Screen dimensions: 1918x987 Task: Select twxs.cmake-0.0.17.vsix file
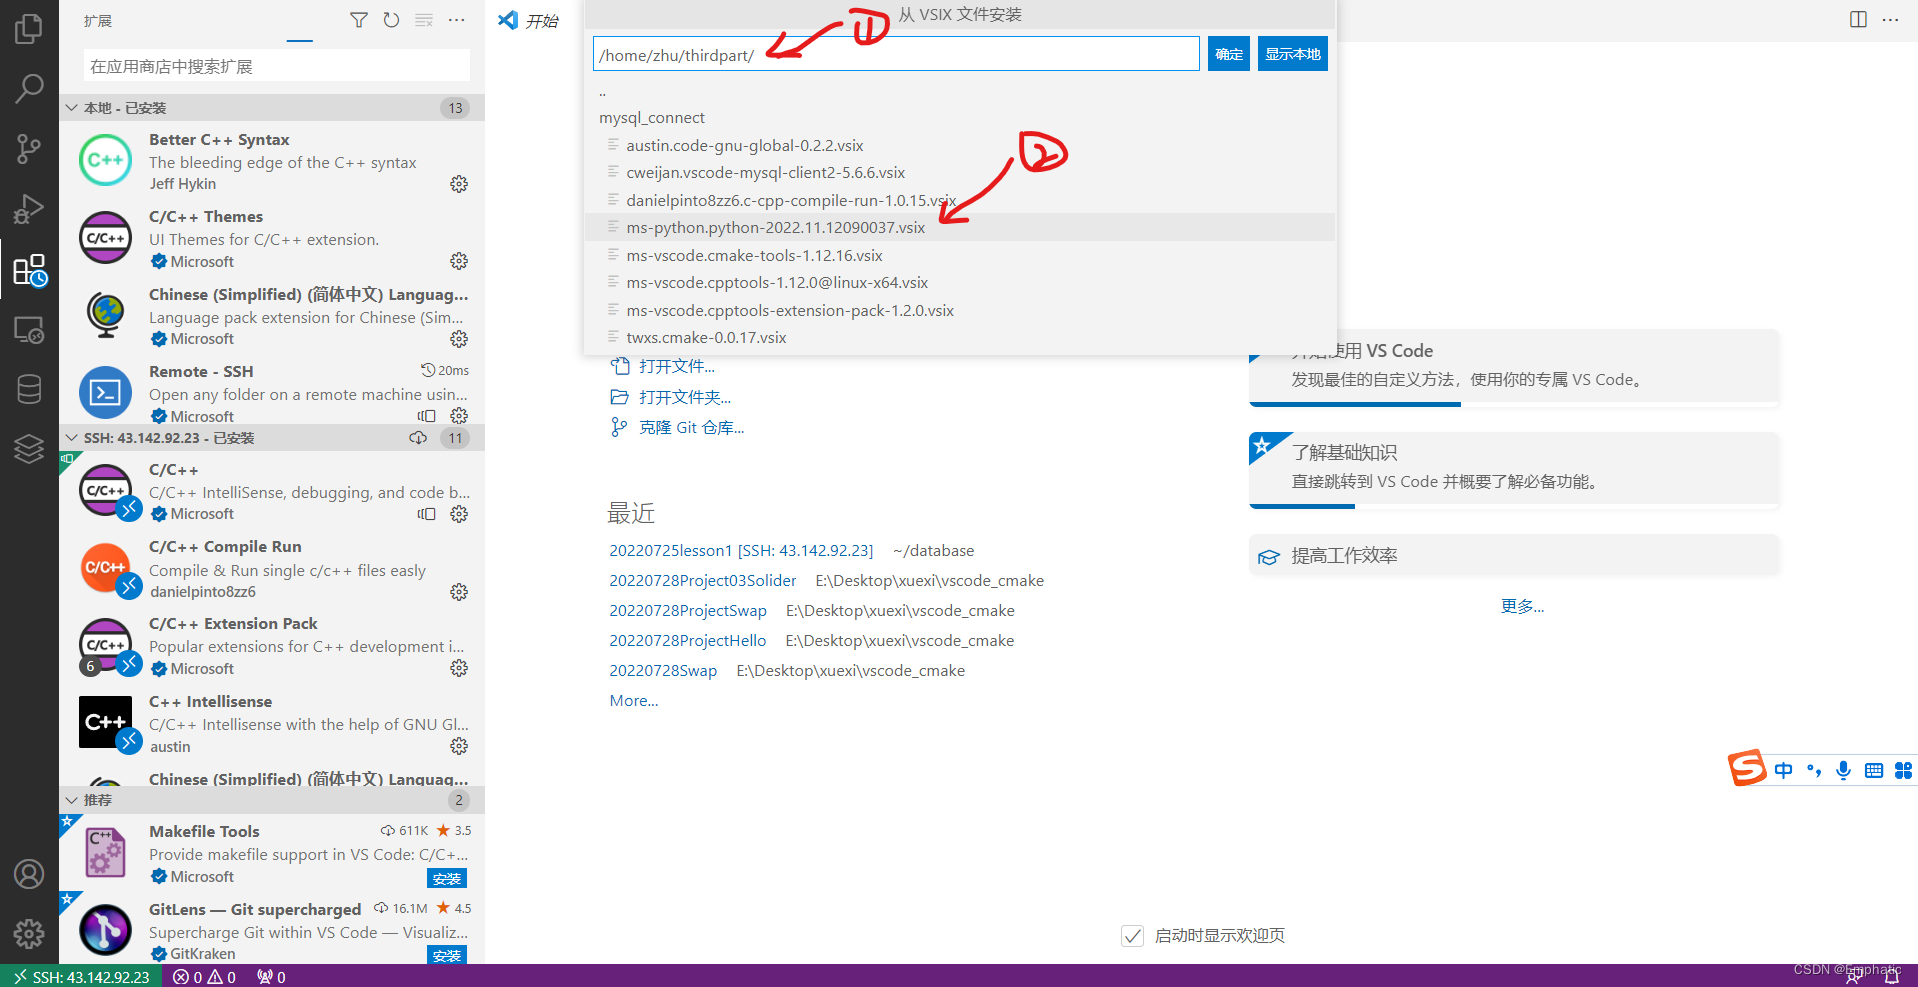(x=959, y=338)
